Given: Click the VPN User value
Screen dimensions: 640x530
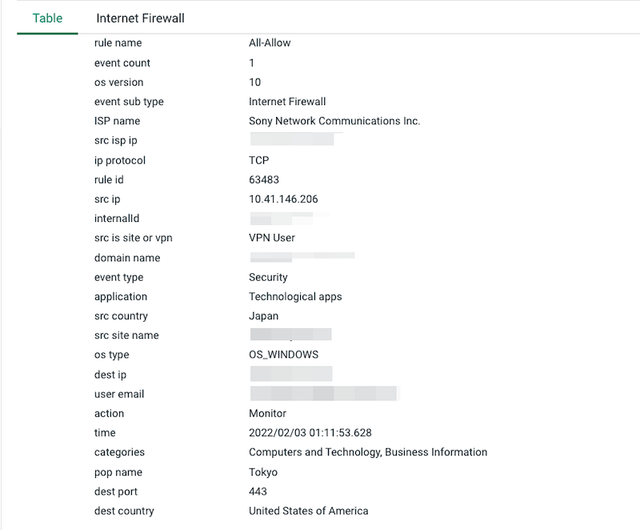Looking at the screenshot, I should tap(271, 238).
